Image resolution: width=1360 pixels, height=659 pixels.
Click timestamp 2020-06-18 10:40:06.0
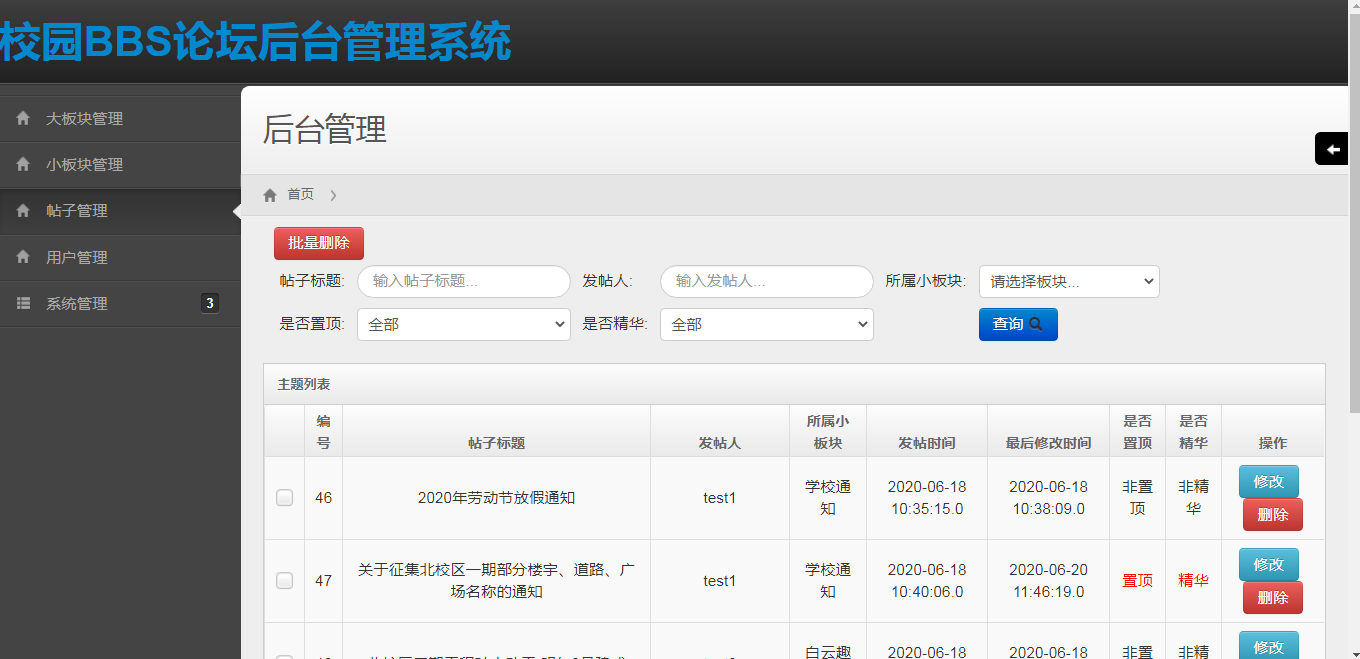(926, 581)
